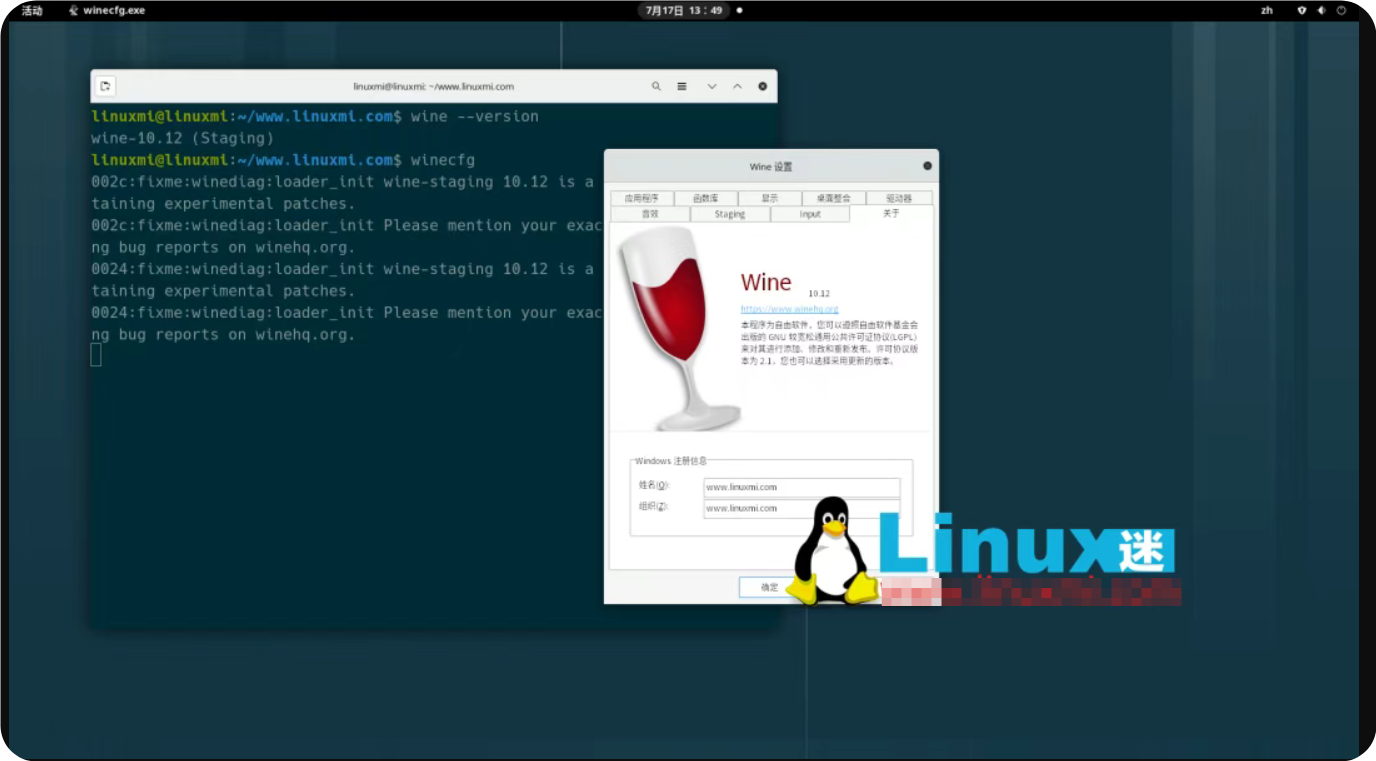This screenshot has height=761, width=1376.
Task: Open the zh input language selector
Action: click(1267, 10)
